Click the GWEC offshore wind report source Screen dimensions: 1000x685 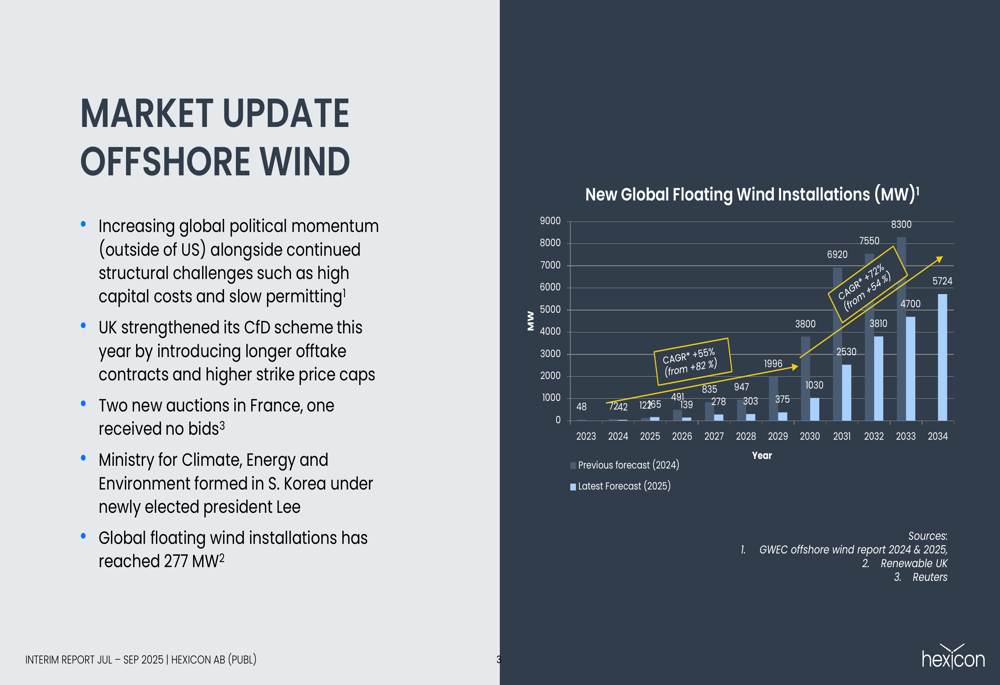point(852,550)
